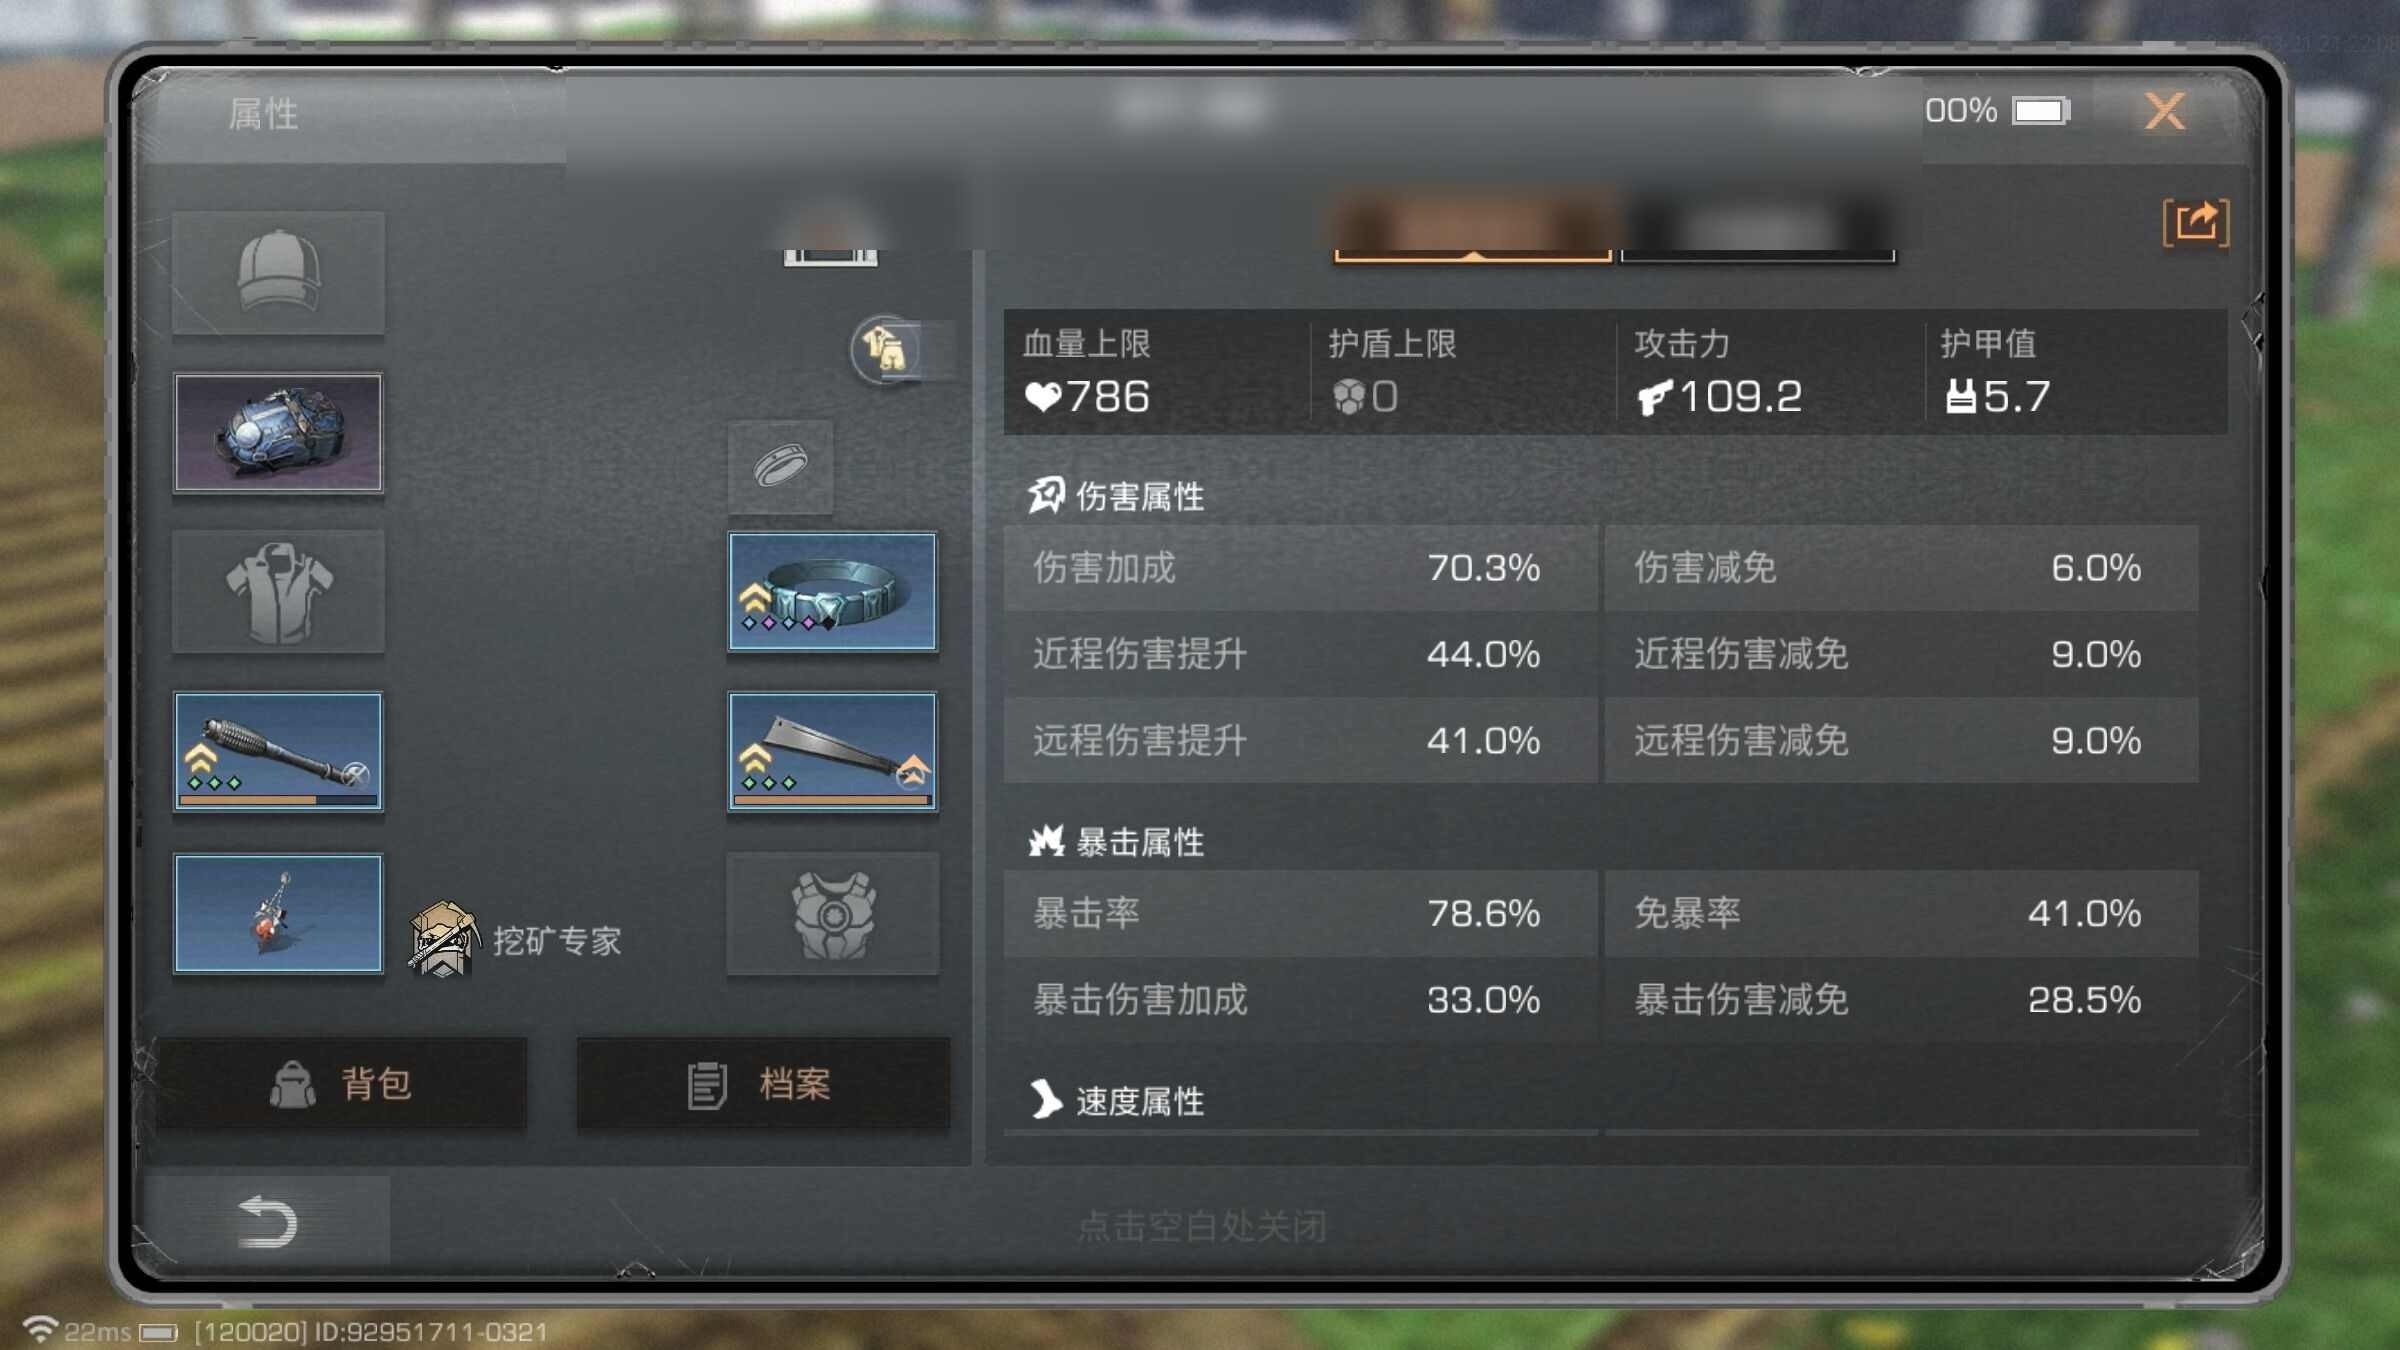Switch to the second dark stats tab

(1757, 226)
